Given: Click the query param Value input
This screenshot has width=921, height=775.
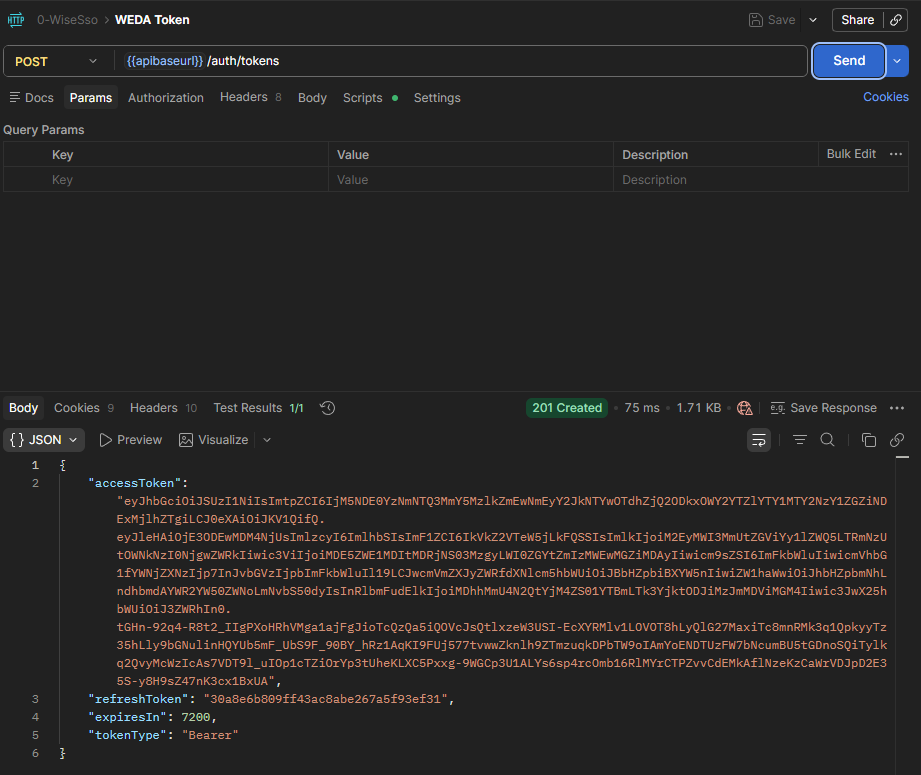Looking at the screenshot, I should tap(470, 180).
